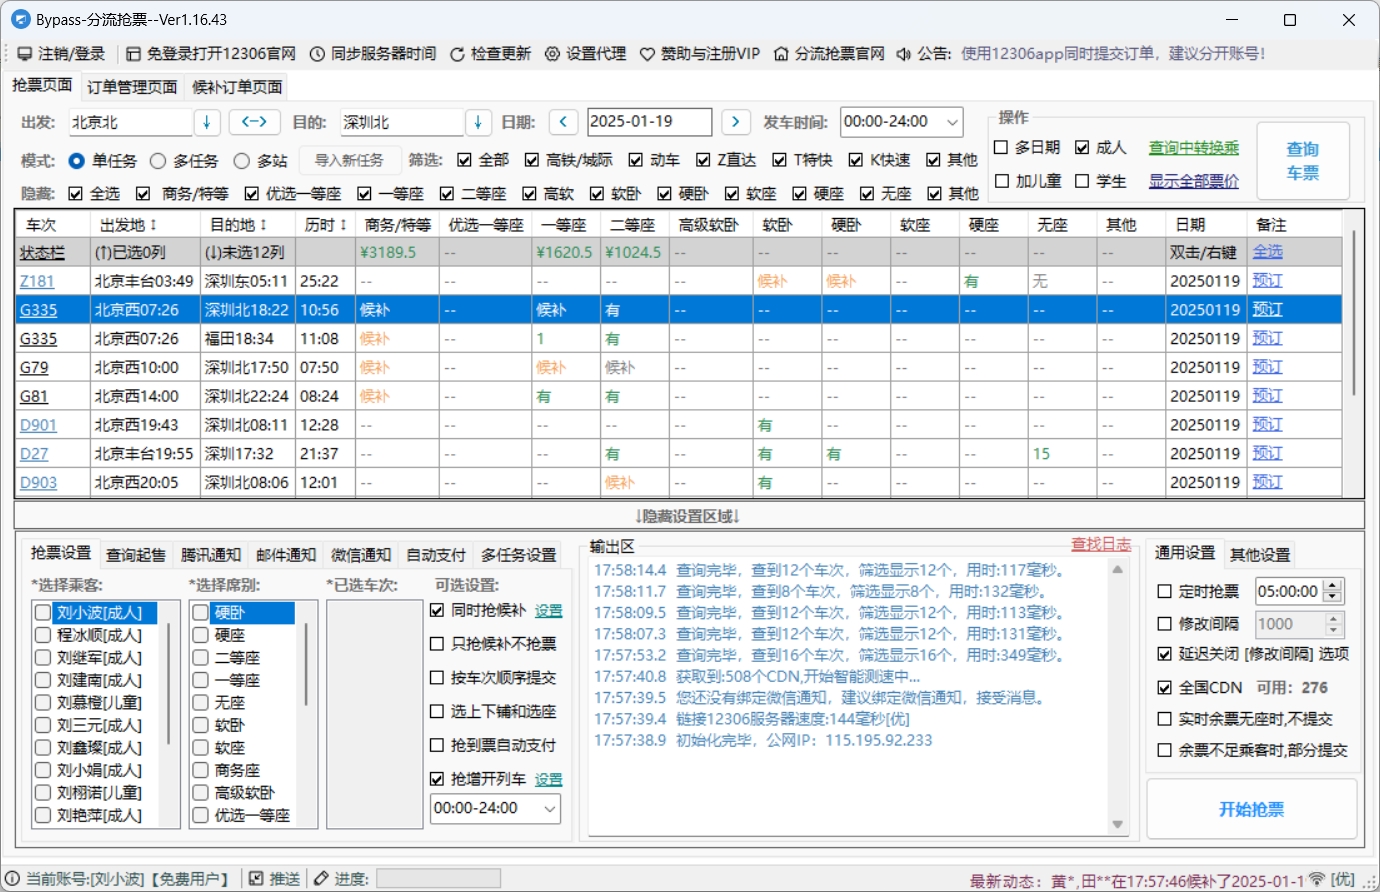
Task: Open 抢增开列车 time range dropdown
Action: coord(549,808)
